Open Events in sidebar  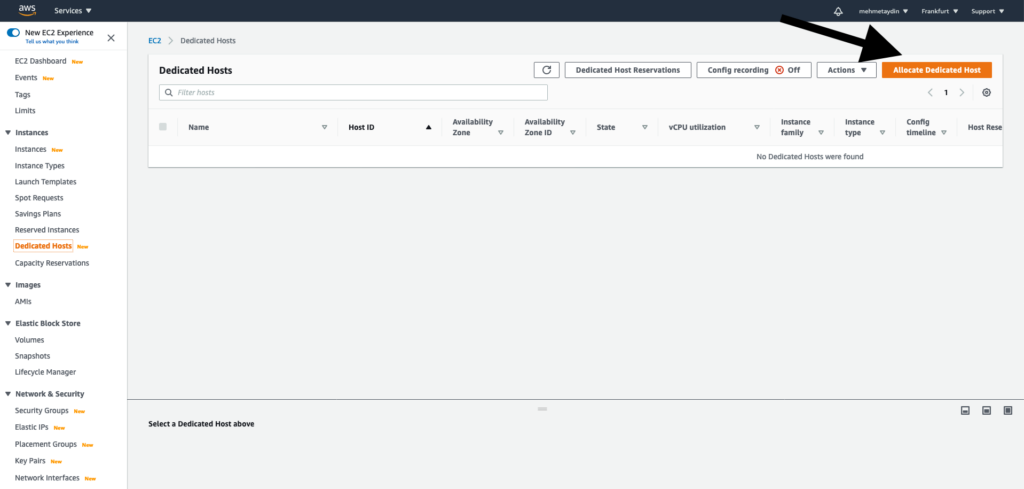pyautogui.click(x=26, y=78)
